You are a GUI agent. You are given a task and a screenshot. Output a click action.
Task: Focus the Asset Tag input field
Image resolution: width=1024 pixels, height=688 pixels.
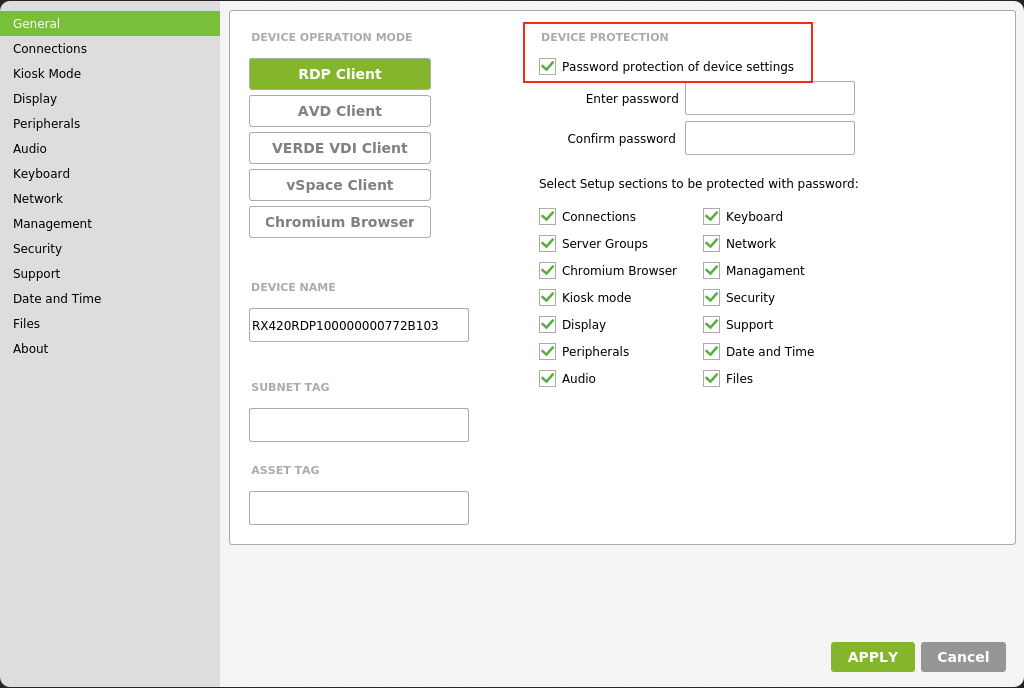[359, 508]
